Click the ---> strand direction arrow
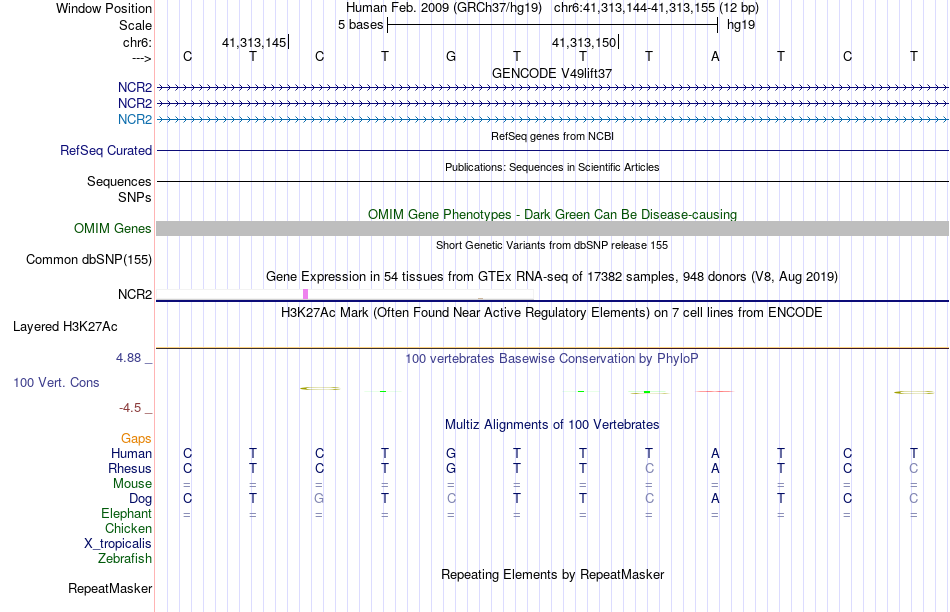The image size is (950, 612). tap(141, 58)
